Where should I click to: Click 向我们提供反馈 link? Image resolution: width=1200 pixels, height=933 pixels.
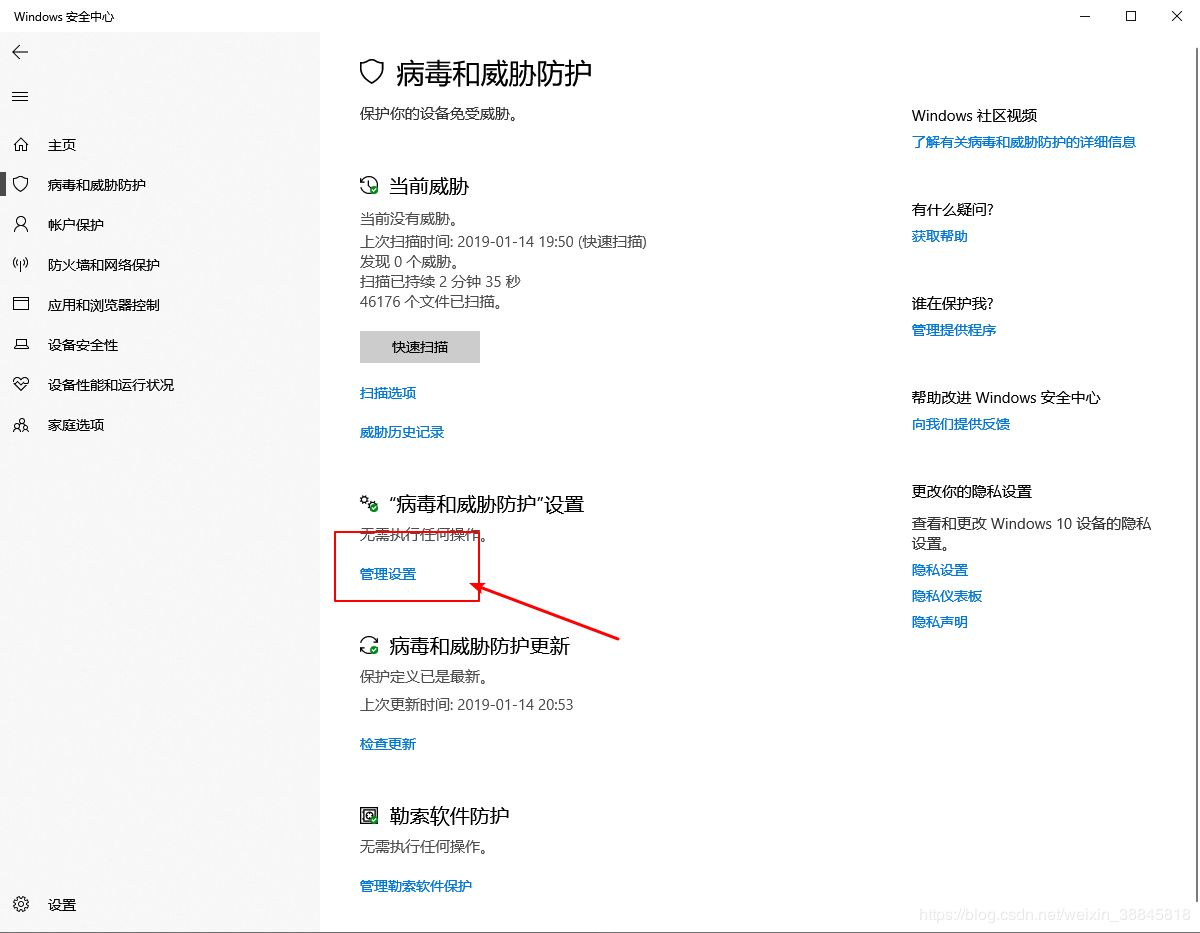(x=961, y=424)
